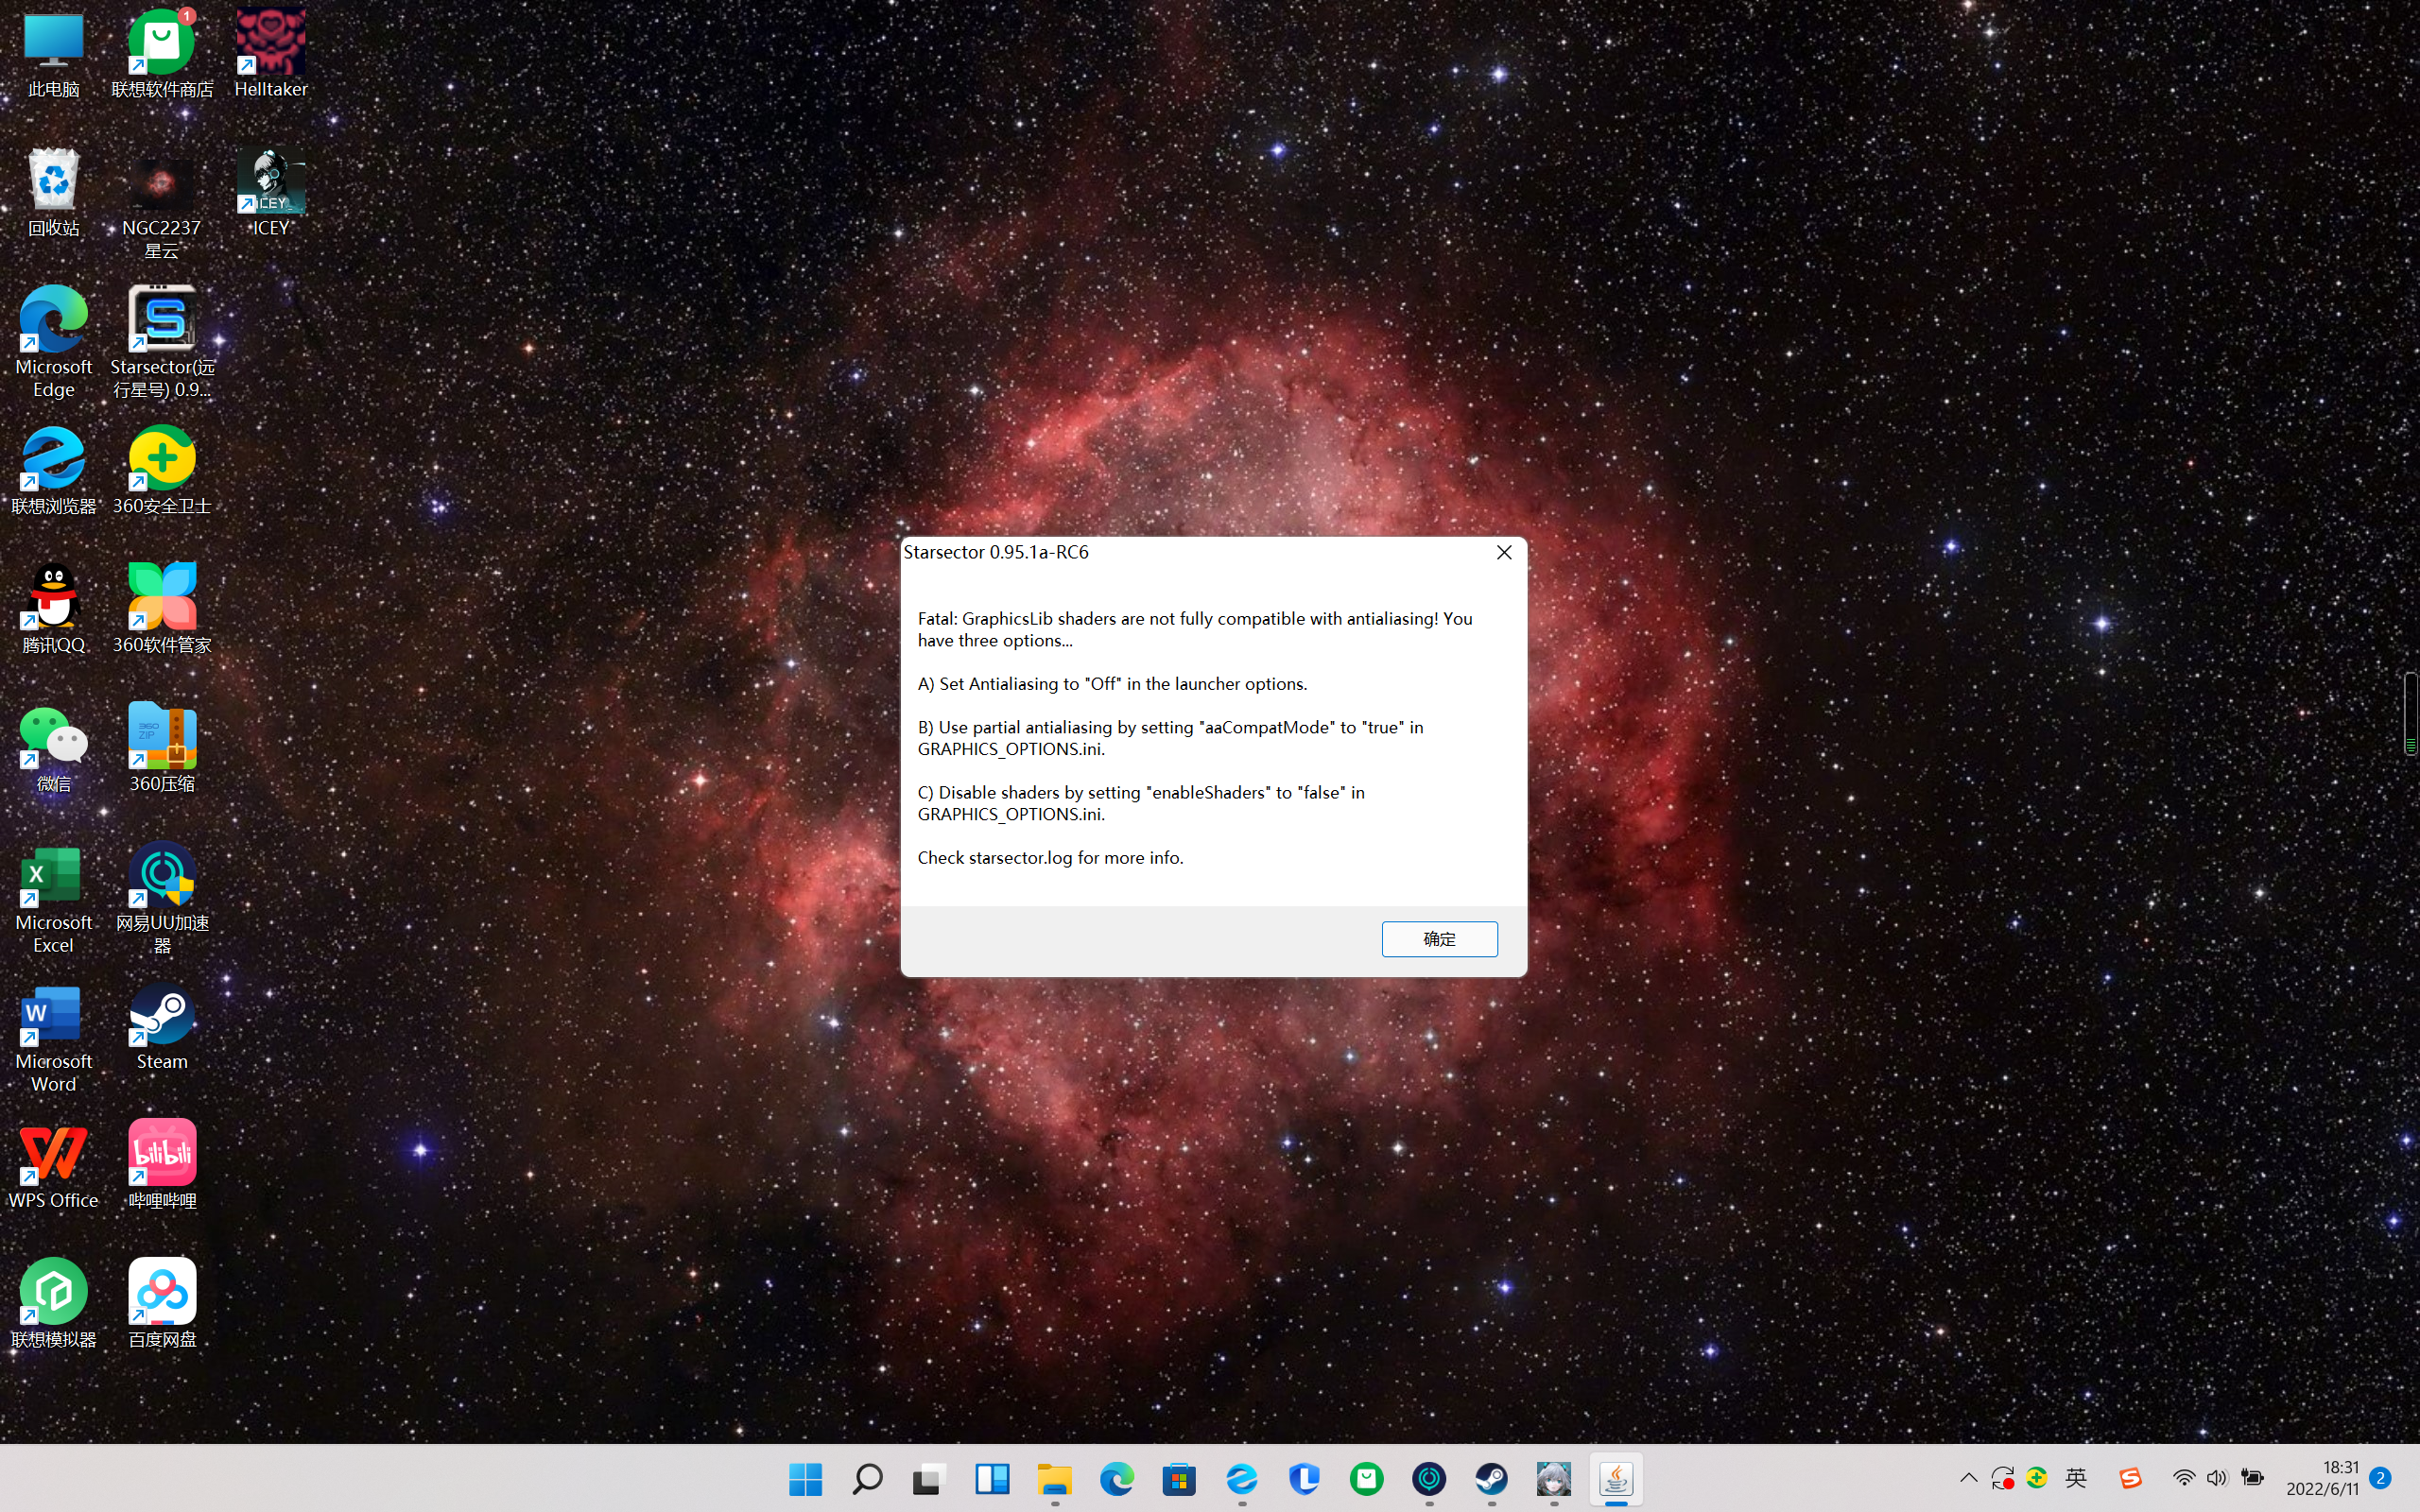Click the taskbar search magnifier icon
Screen dimensions: 2420x1512
click(867, 1479)
